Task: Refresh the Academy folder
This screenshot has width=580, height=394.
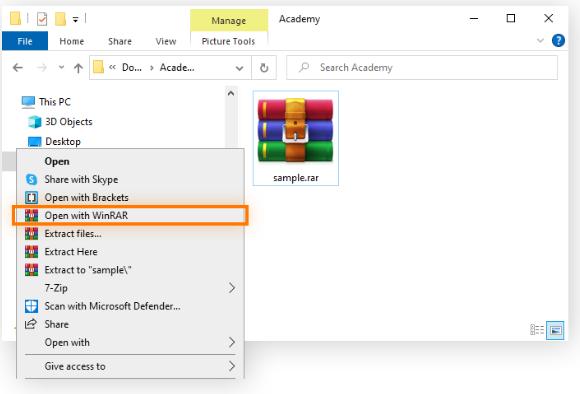Action: point(264,68)
